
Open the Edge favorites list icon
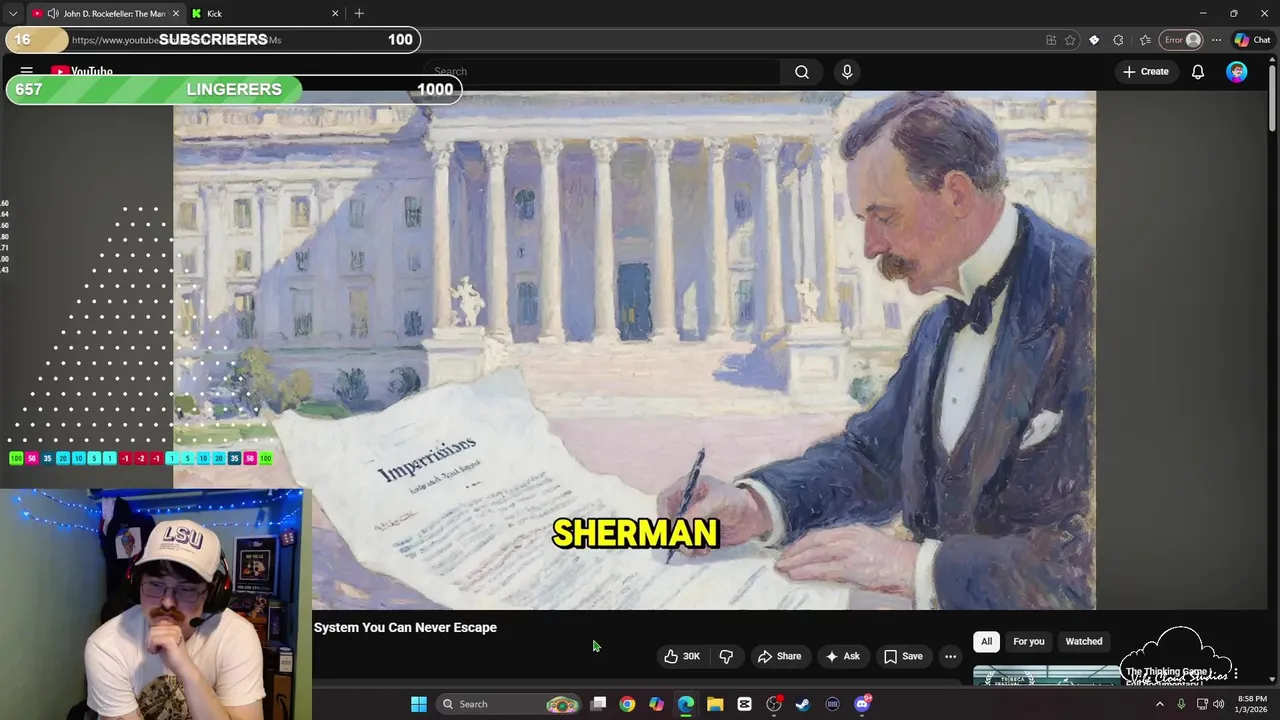click(x=1145, y=40)
